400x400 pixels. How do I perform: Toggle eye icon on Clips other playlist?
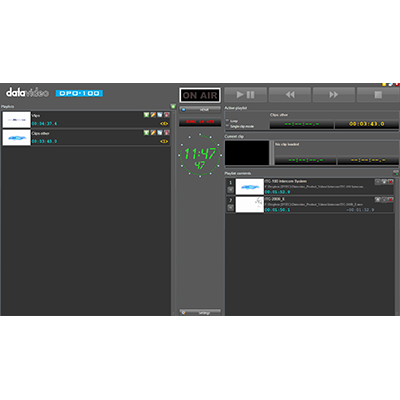pos(164,141)
